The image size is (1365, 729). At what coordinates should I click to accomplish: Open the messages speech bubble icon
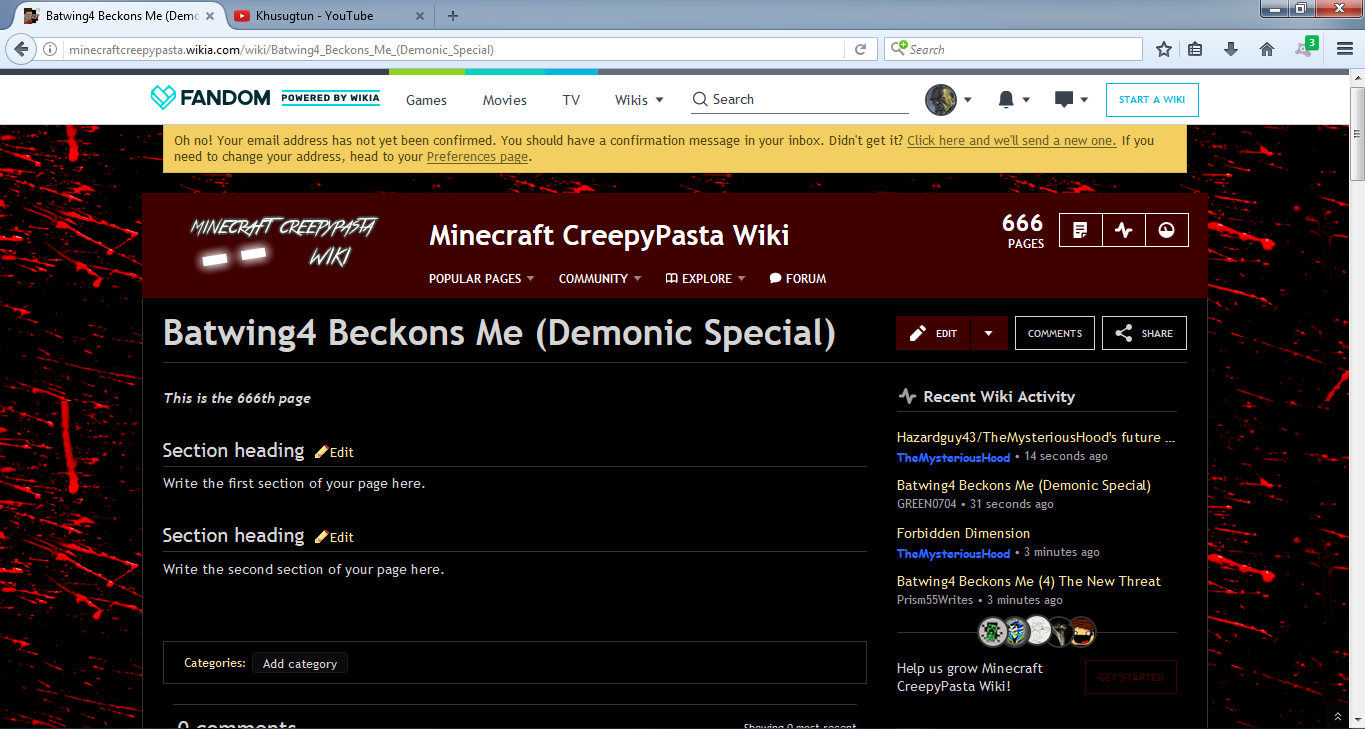(x=1064, y=99)
